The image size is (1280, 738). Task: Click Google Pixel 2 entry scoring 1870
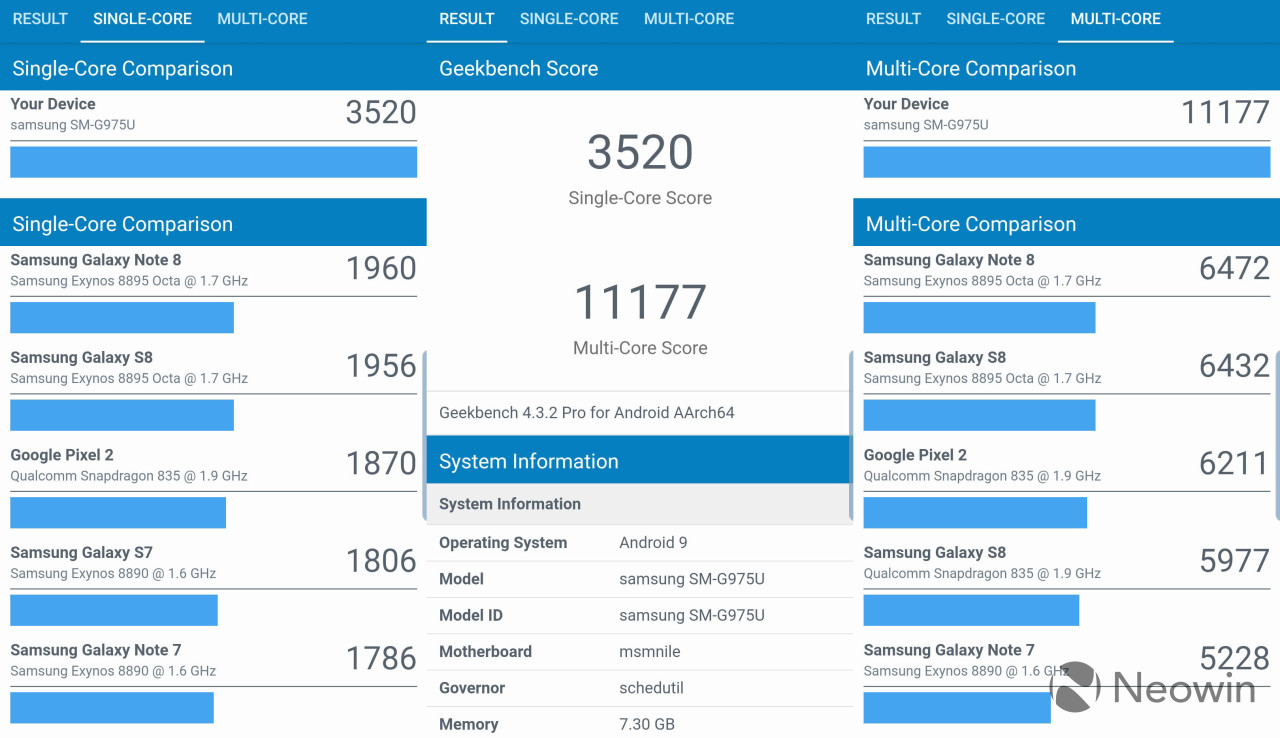click(213, 485)
